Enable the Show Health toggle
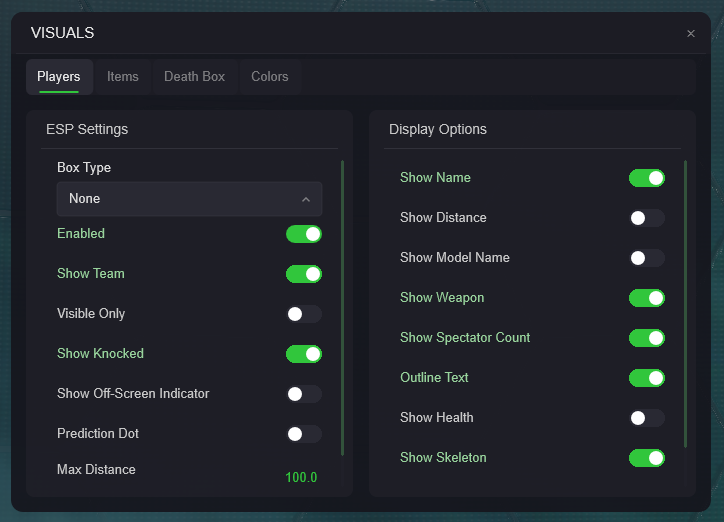The height and width of the screenshot is (522, 724). point(647,418)
